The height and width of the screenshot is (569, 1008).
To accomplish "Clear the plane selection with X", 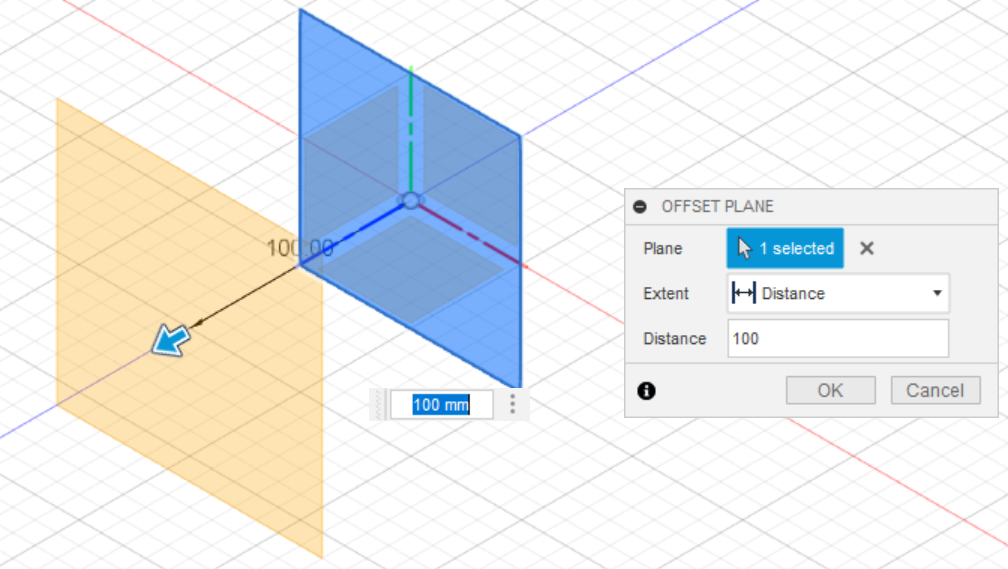I will [867, 248].
